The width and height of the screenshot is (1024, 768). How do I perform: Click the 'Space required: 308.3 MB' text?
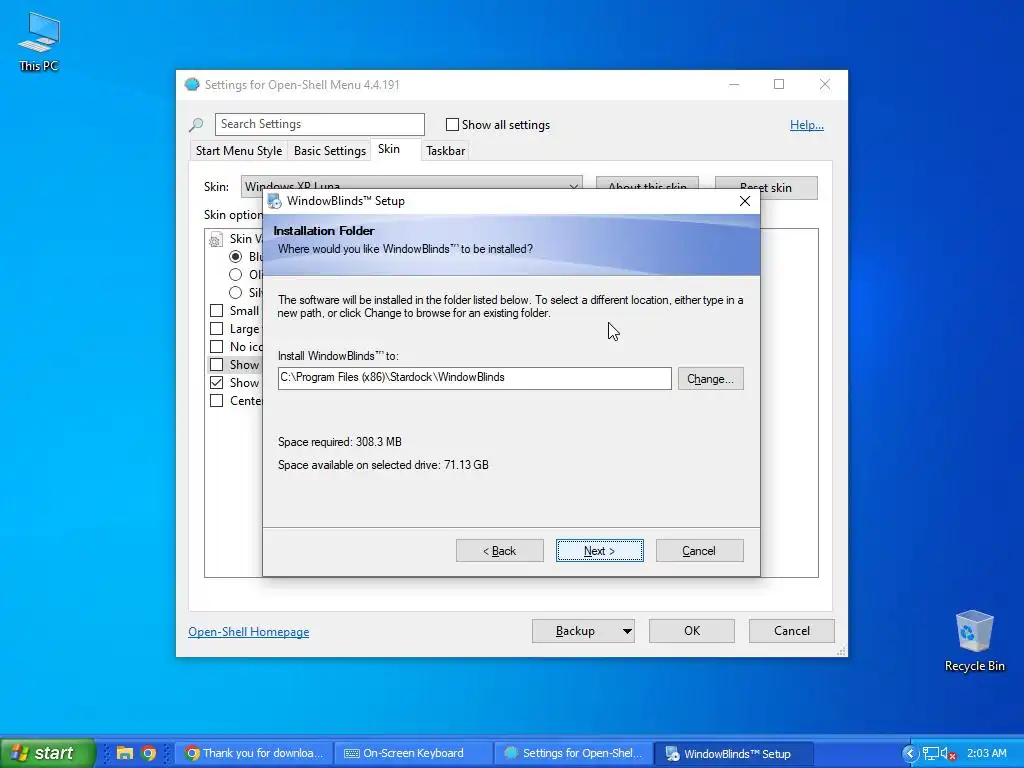point(340,442)
